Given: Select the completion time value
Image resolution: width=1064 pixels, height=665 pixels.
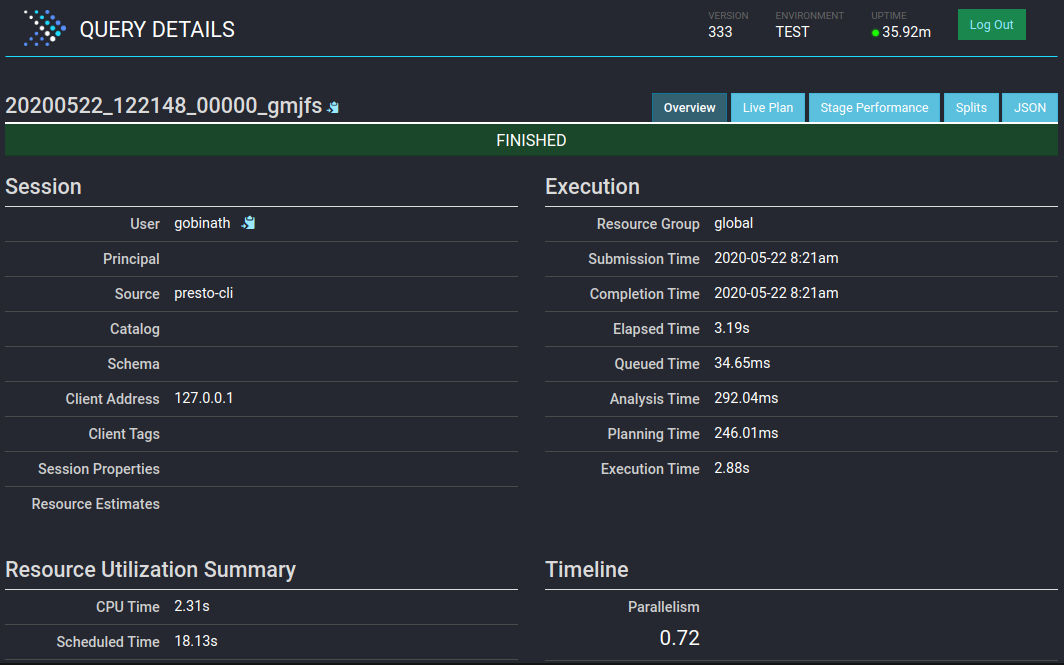Looking at the screenshot, I should point(776,293).
